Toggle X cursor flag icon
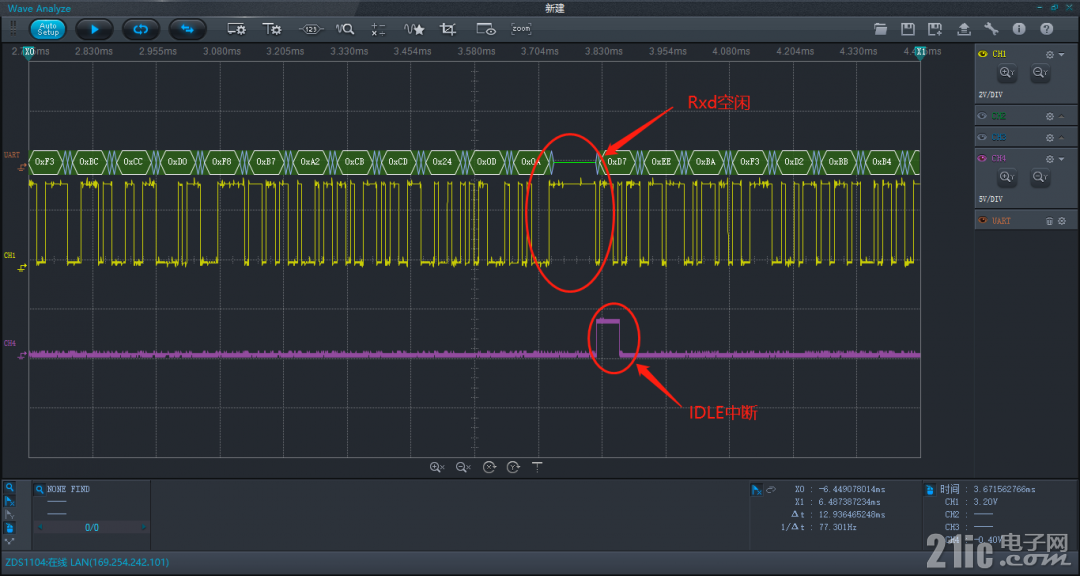 (x=10, y=501)
